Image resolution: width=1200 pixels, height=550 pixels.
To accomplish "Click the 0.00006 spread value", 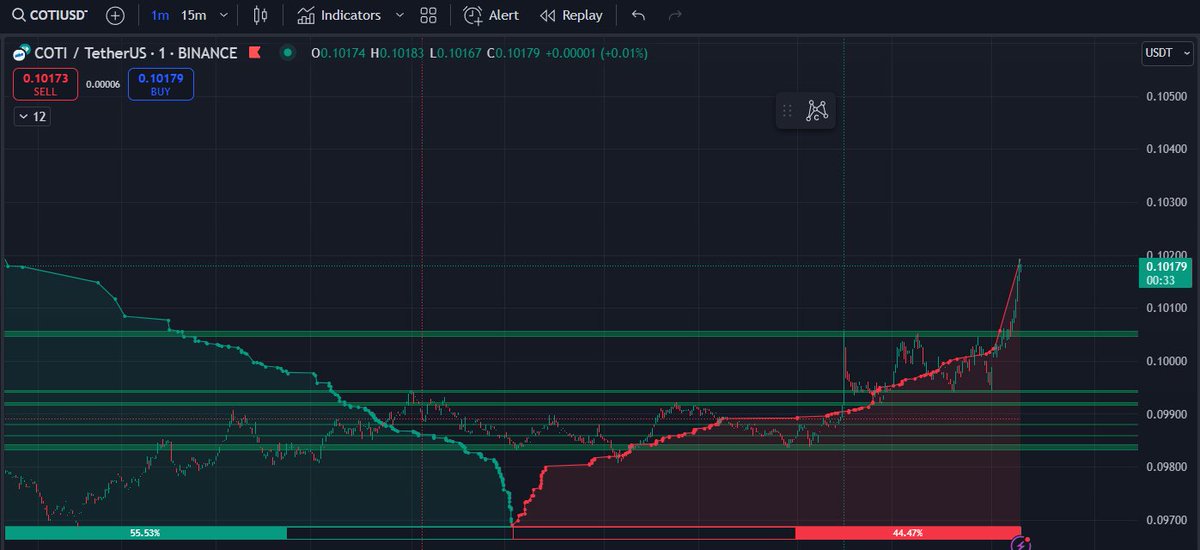I will tap(103, 84).
